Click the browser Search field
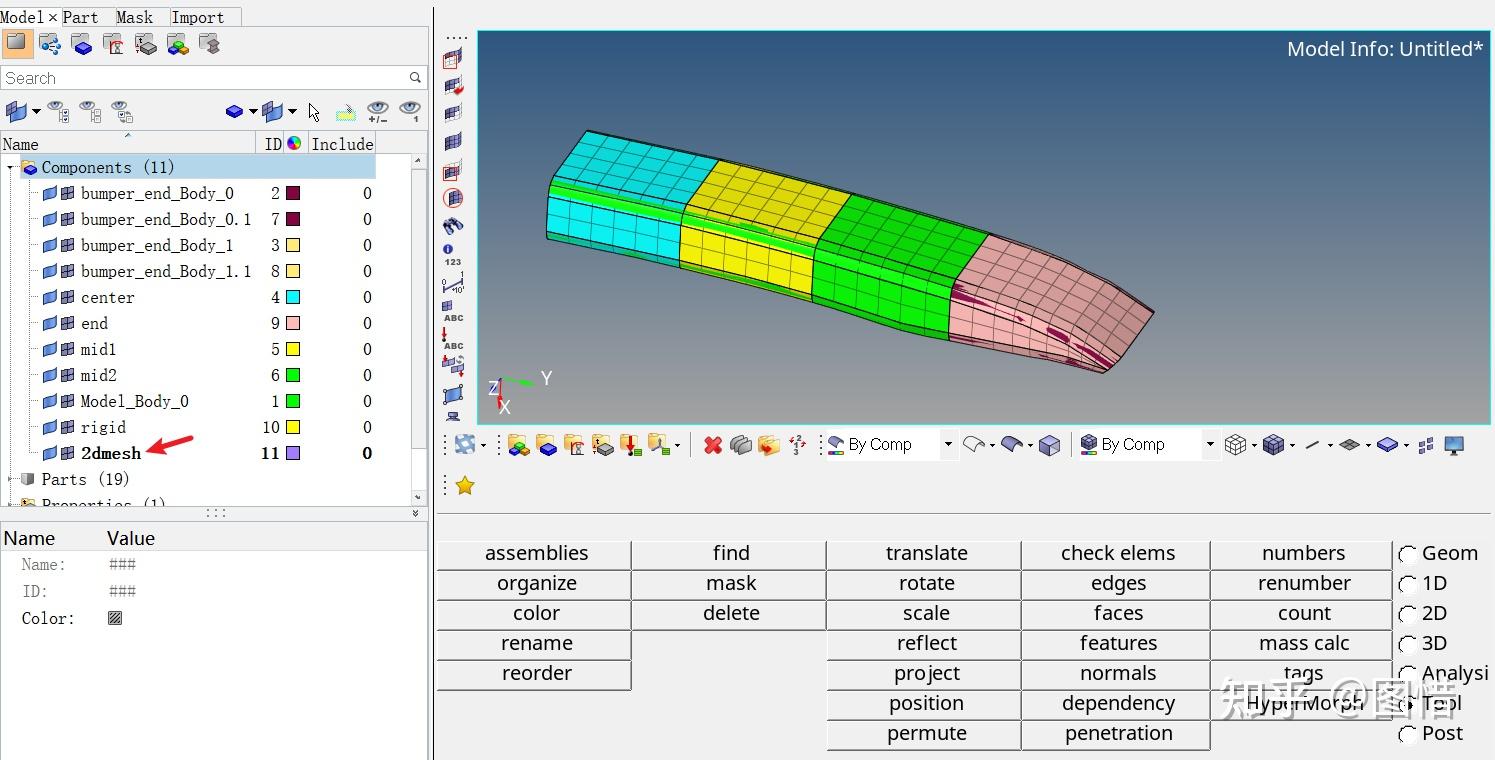 coord(205,78)
